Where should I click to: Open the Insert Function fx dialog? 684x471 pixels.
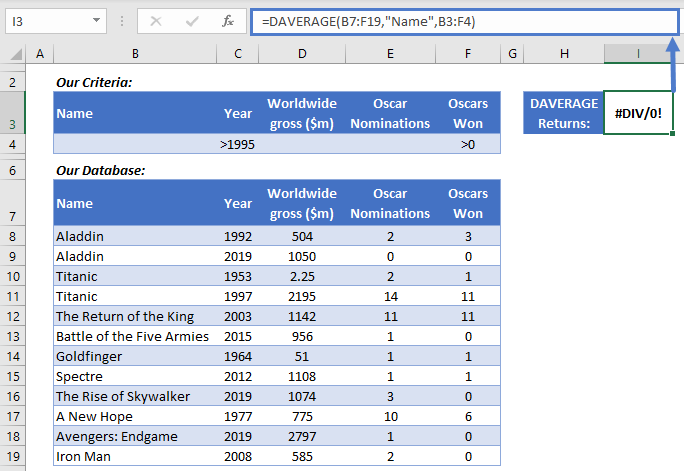tap(228, 21)
